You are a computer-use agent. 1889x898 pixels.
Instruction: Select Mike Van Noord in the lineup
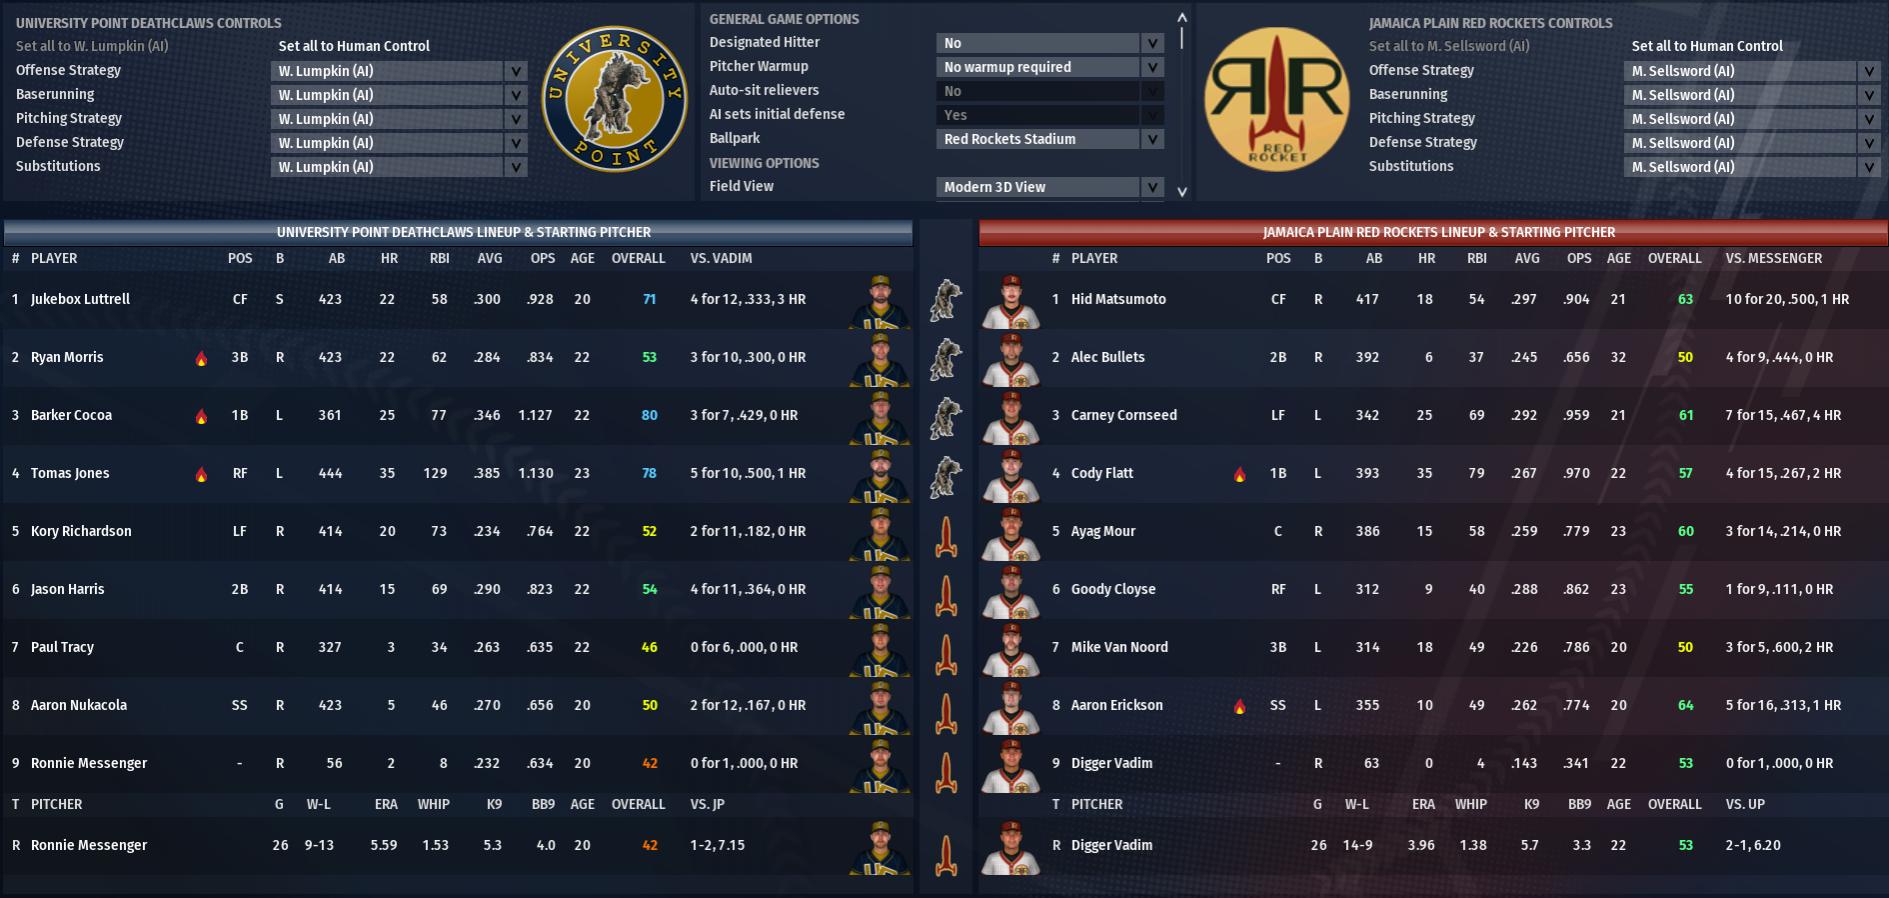tap(1119, 647)
